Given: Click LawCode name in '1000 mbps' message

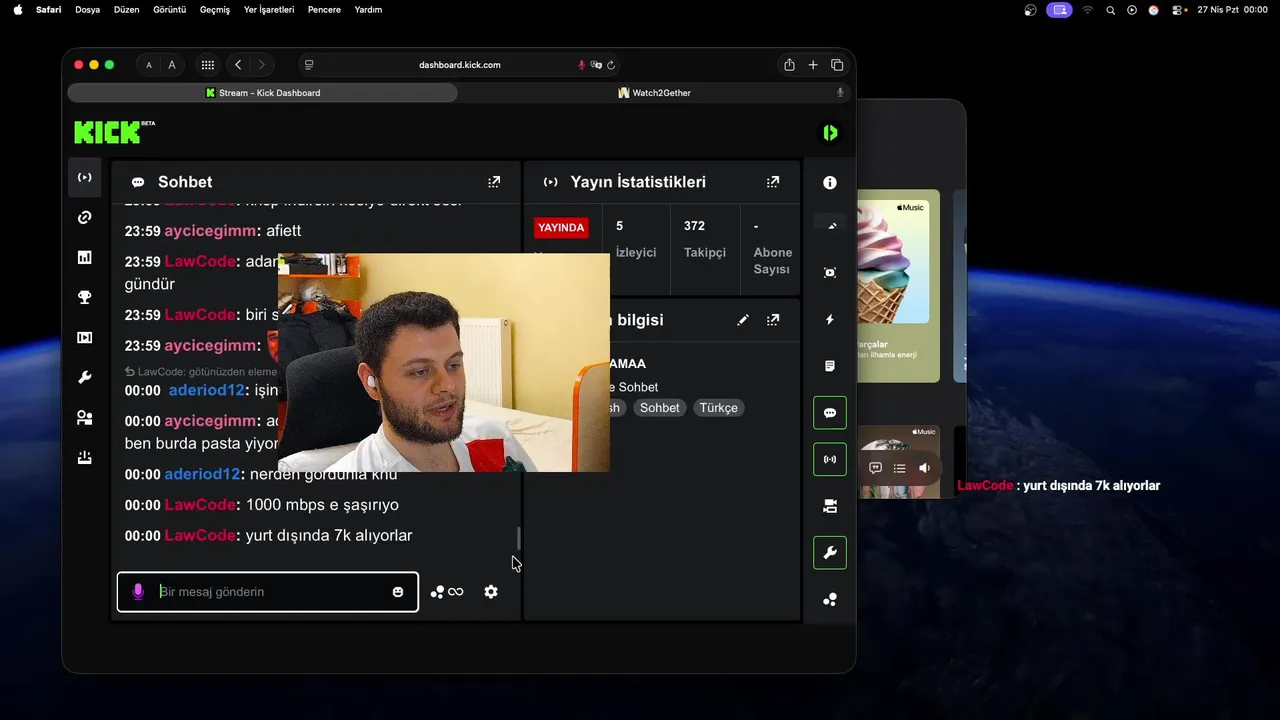Looking at the screenshot, I should 200,505.
